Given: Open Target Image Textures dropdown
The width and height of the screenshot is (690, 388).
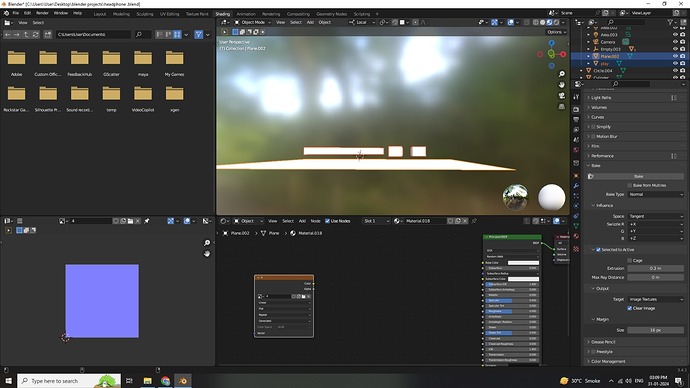Looking at the screenshot, I should pos(656,299).
